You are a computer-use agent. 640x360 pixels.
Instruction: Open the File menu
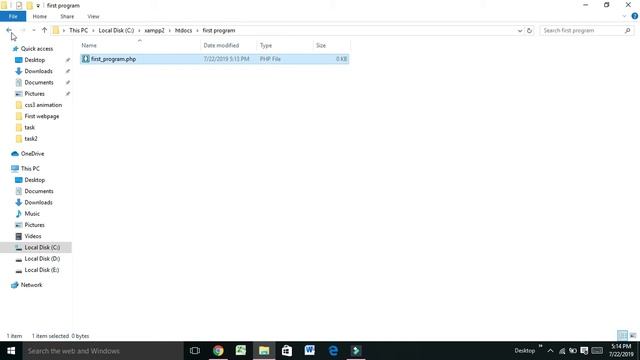point(13,16)
